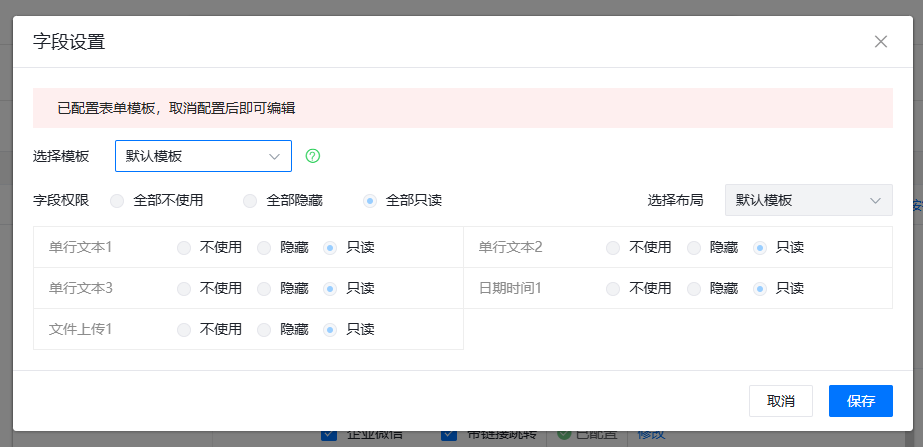Select the 全部不使用 radio option
The height and width of the screenshot is (447, 923).
(118, 200)
